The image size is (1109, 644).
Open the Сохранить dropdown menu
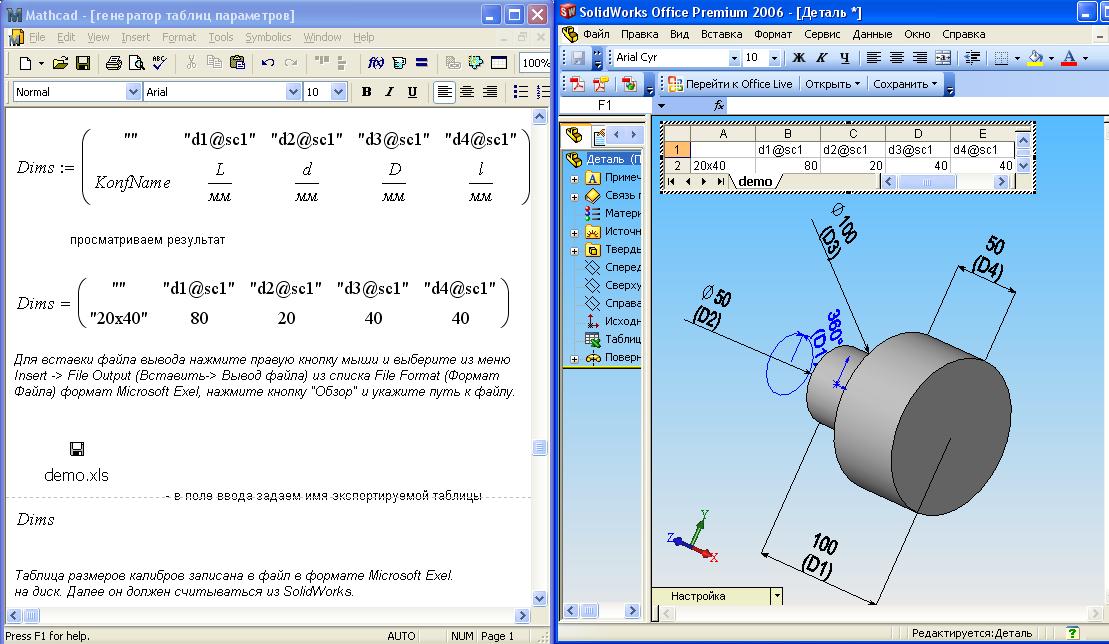click(905, 84)
